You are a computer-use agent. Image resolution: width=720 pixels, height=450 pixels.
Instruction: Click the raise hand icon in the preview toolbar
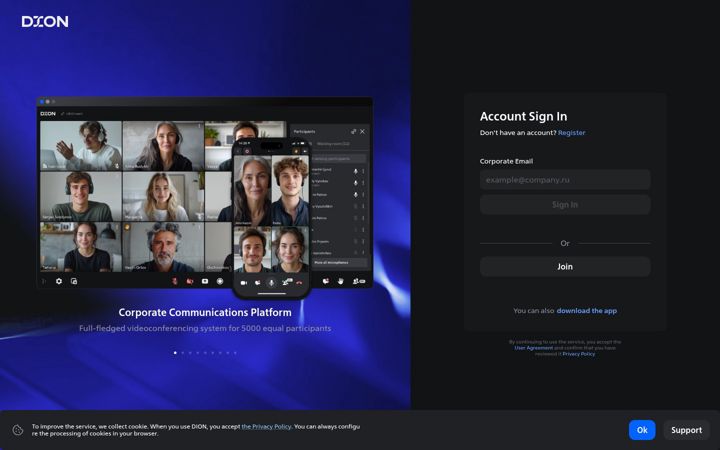(x=341, y=281)
